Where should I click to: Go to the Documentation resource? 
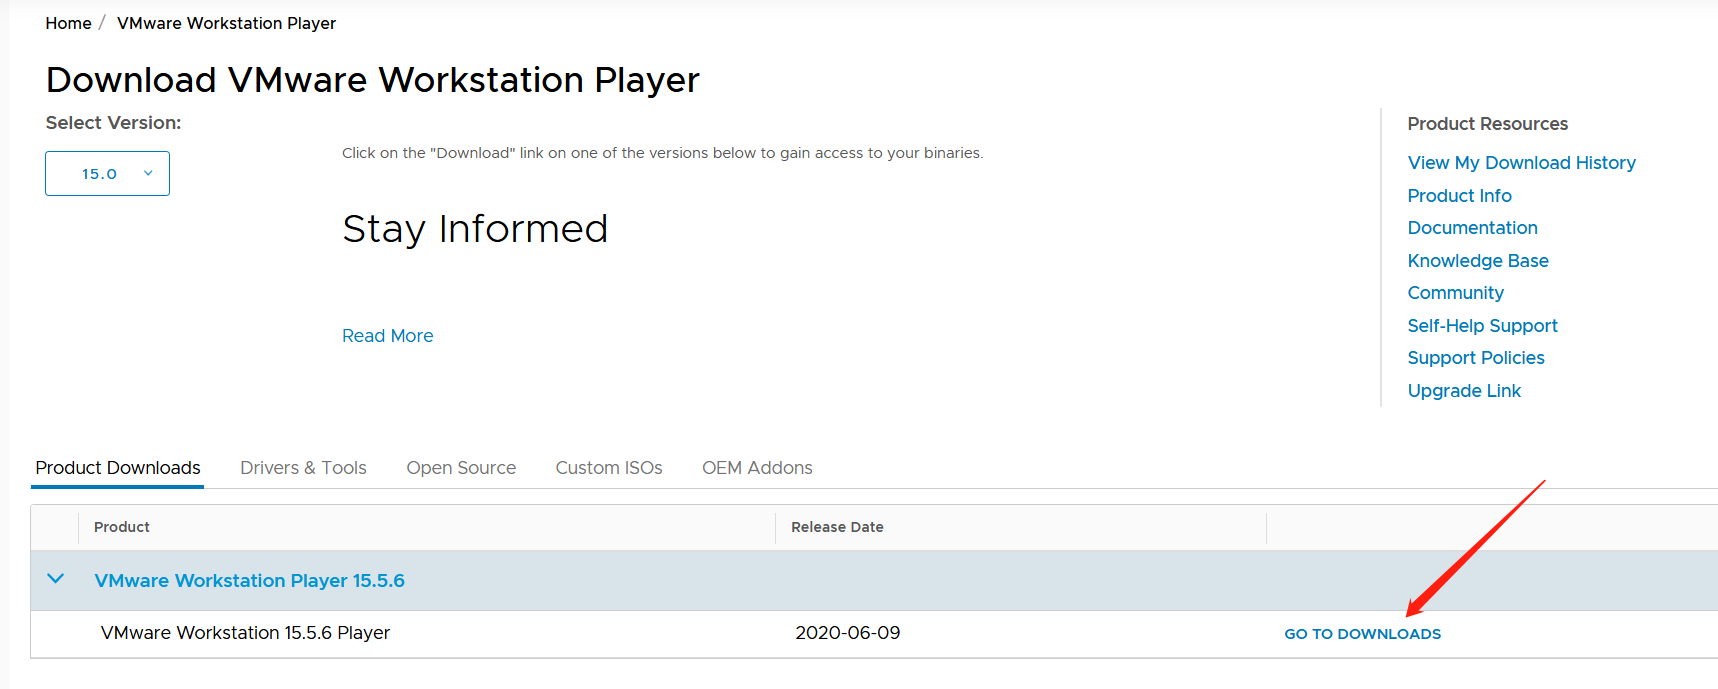click(x=1472, y=228)
